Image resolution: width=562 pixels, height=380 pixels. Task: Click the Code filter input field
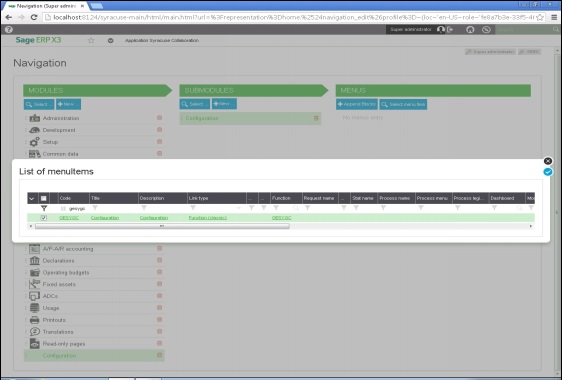coord(77,208)
